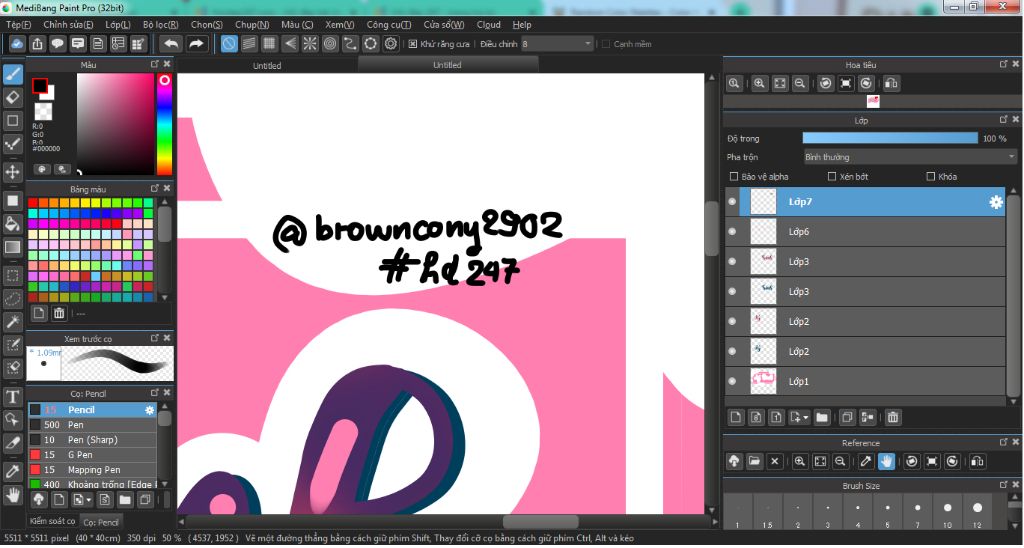The width and height of the screenshot is (1024, 548).
Task: Open the Tệp(F) menu
Action: point(18,25)
